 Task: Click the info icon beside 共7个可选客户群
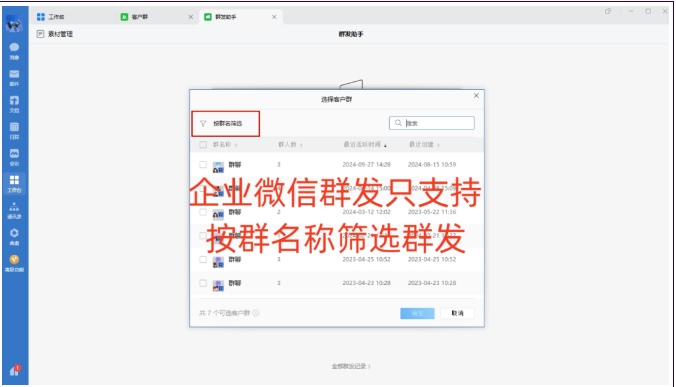(256, 313)
